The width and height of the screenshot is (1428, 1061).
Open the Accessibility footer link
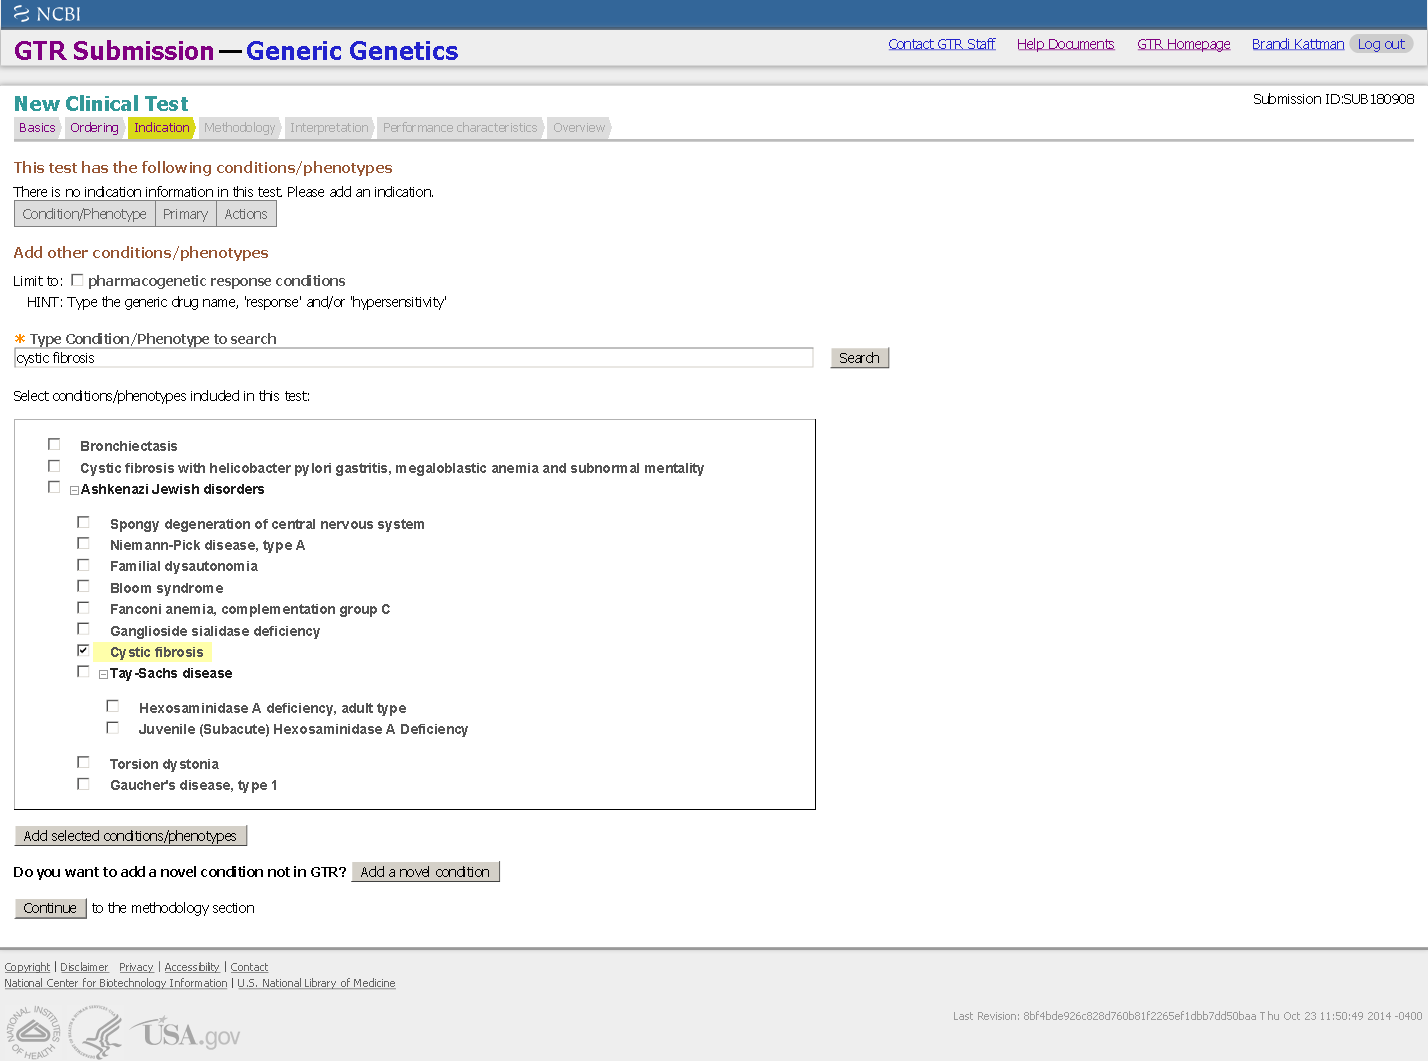click(x=192, y=967)
